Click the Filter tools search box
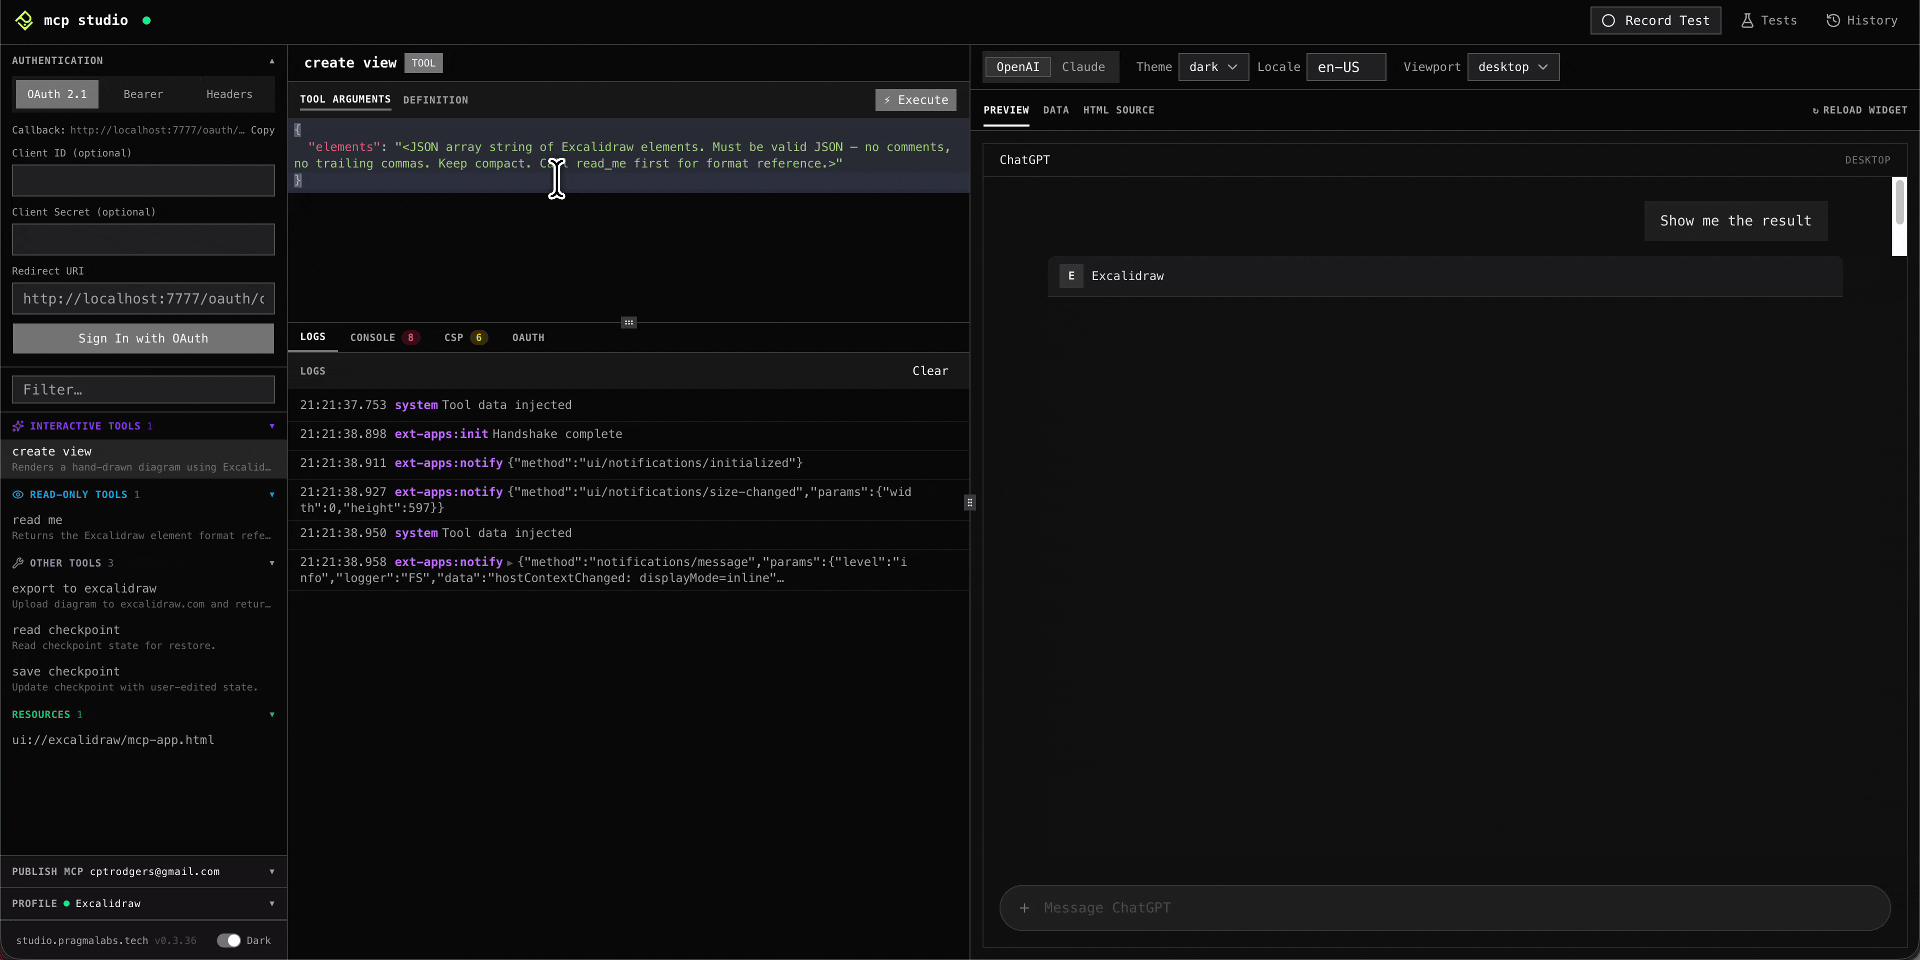 tap(143, 390)
